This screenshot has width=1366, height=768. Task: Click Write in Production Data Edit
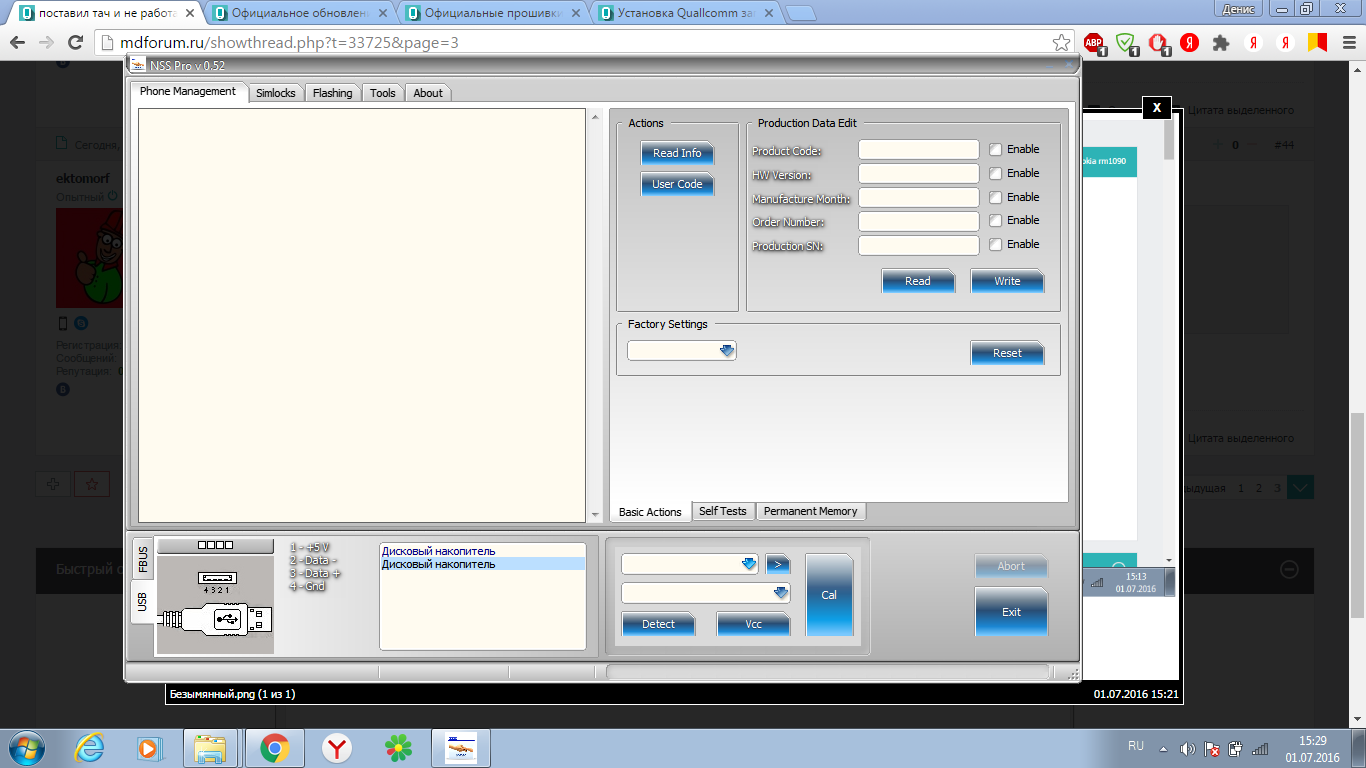coord(1007,281)
